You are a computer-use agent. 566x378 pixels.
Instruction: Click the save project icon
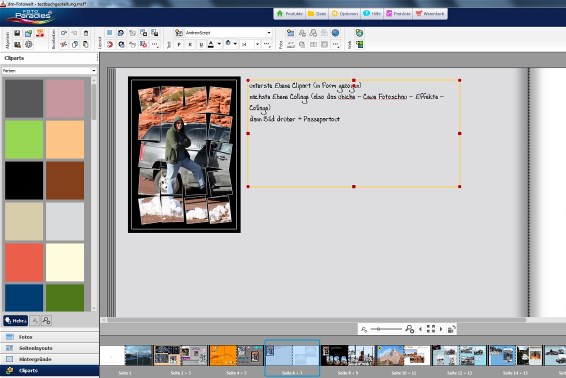pyautogui.click(x=17, y=33)
